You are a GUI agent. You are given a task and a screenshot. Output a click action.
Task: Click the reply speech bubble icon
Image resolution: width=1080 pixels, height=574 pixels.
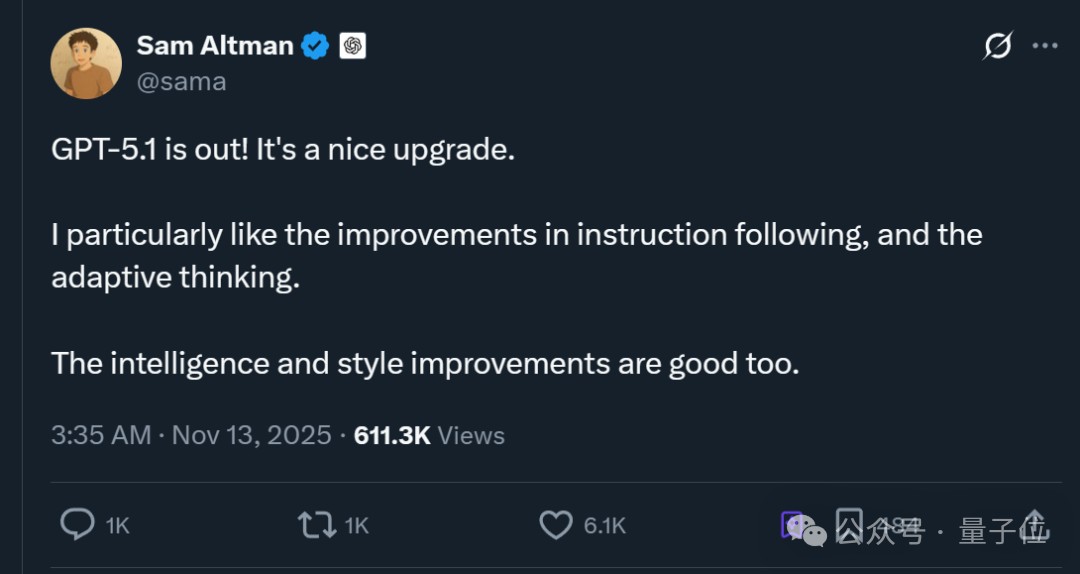click(x=77, y=524)
